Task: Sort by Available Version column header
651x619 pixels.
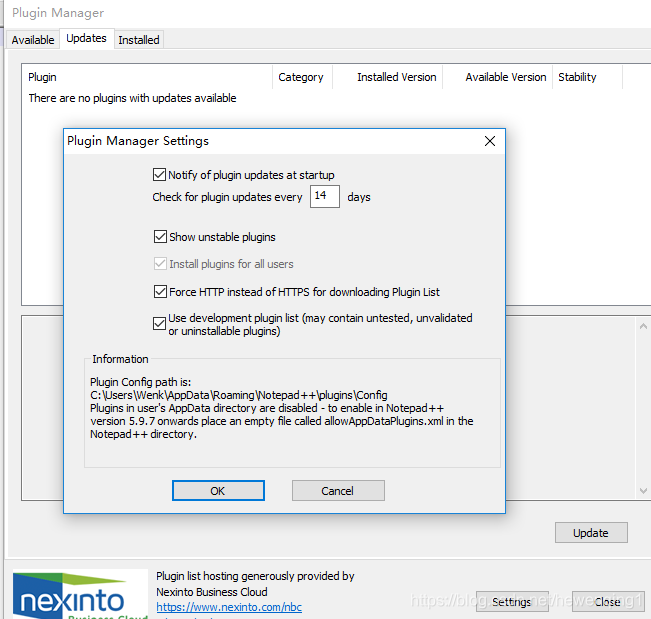Action: 497,77
